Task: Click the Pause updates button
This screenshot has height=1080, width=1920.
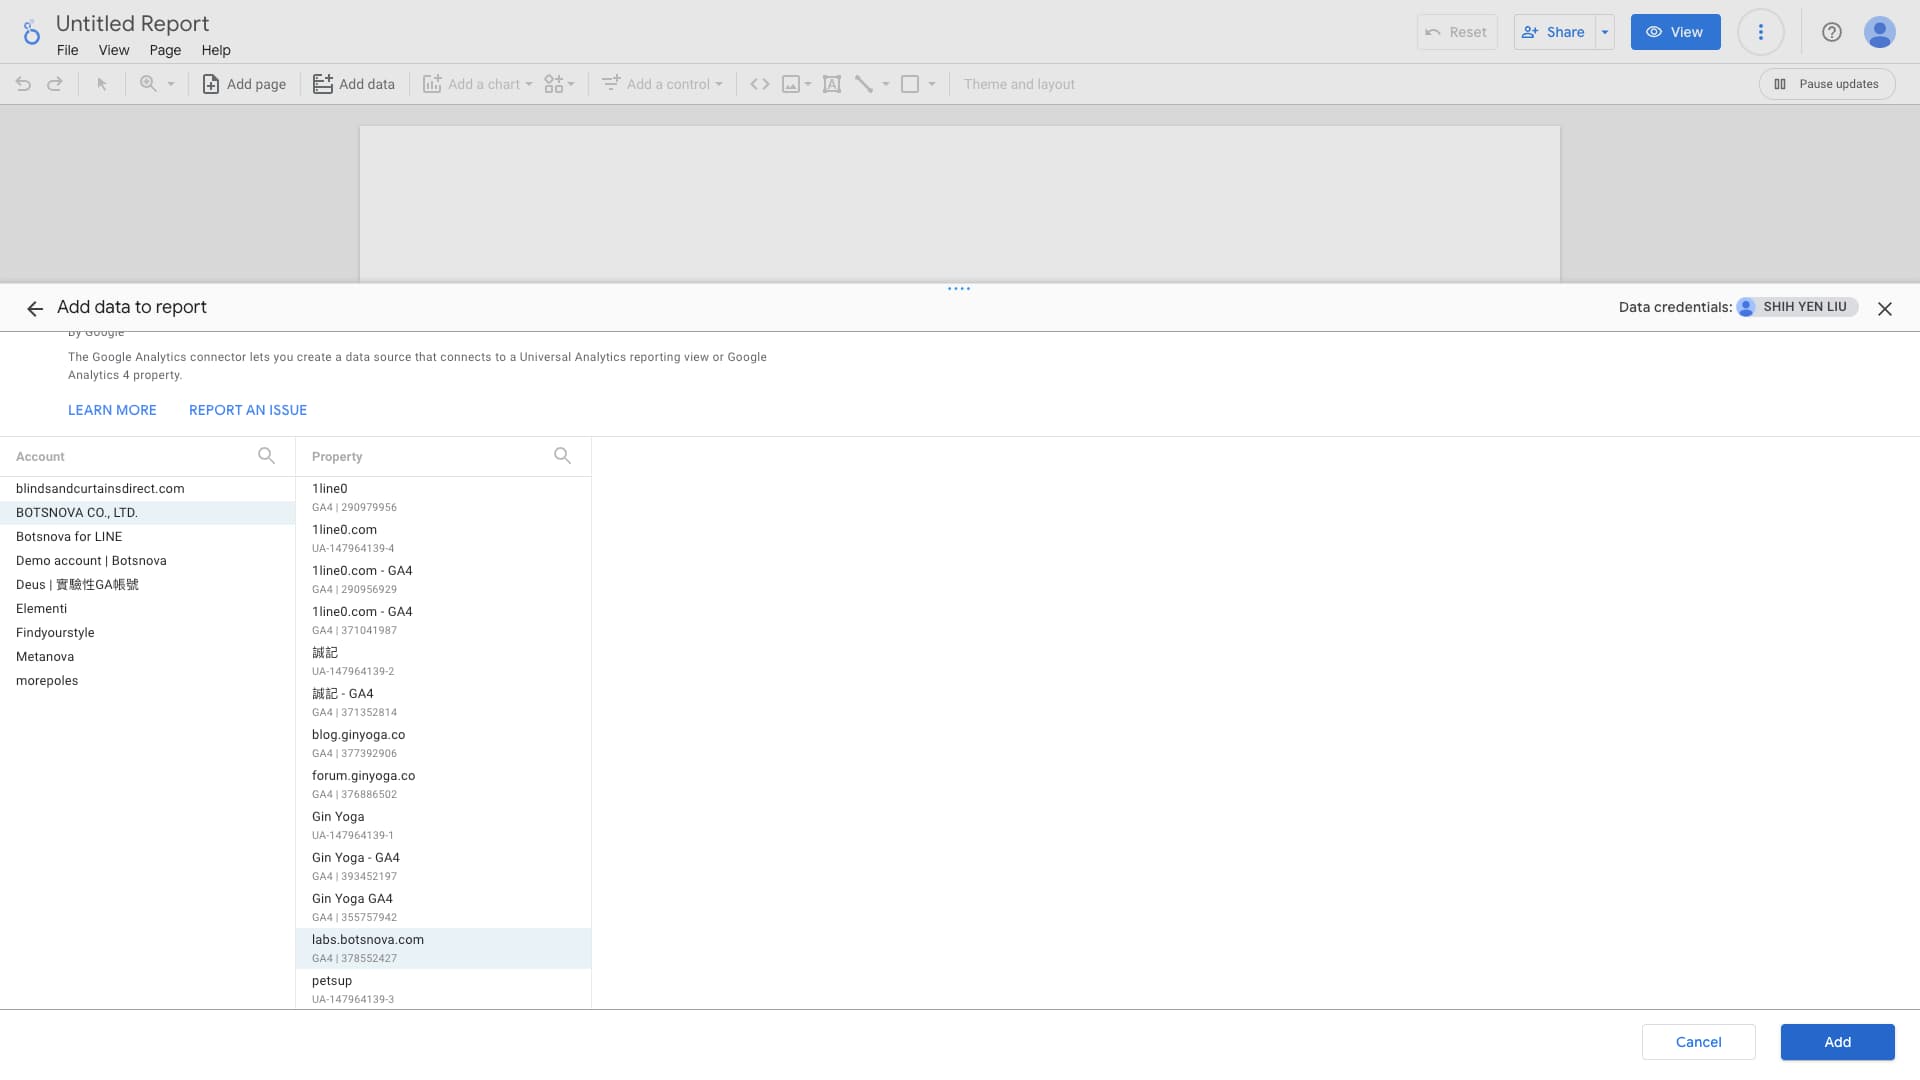Action: [x=1826, y=84]
